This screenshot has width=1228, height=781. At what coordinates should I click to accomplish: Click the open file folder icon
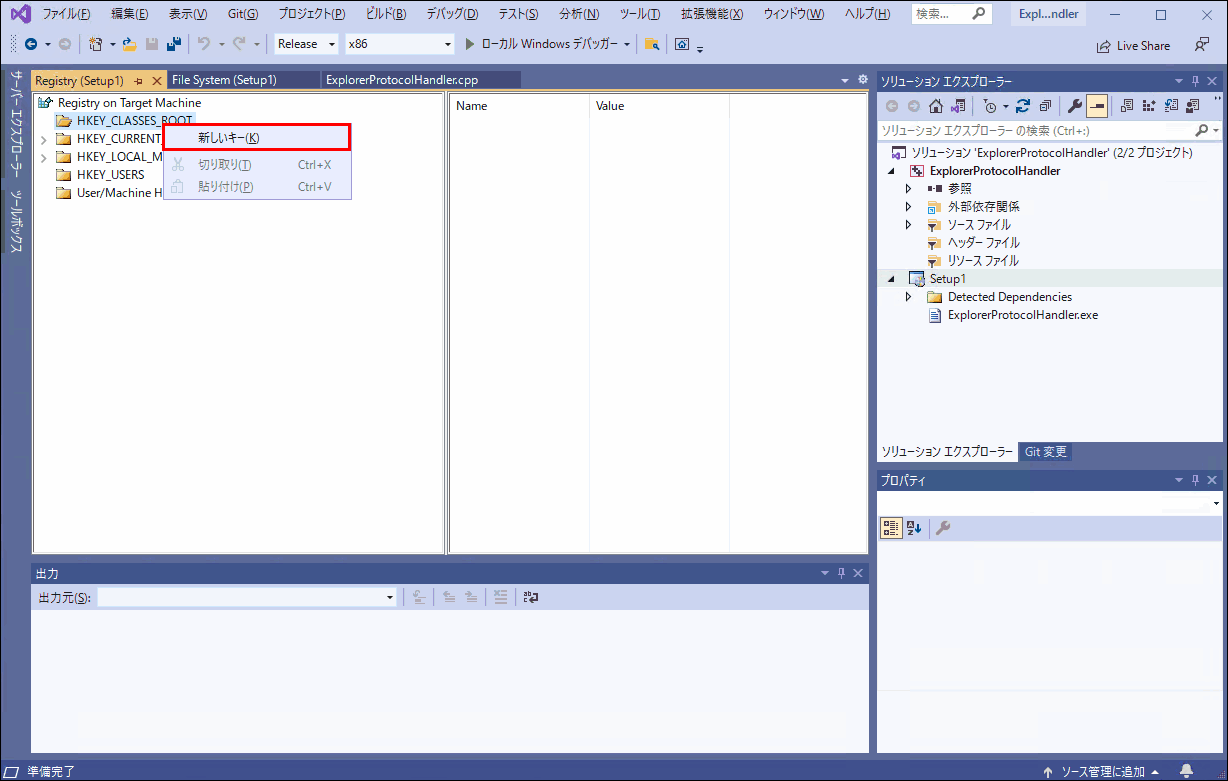point(130,44)
